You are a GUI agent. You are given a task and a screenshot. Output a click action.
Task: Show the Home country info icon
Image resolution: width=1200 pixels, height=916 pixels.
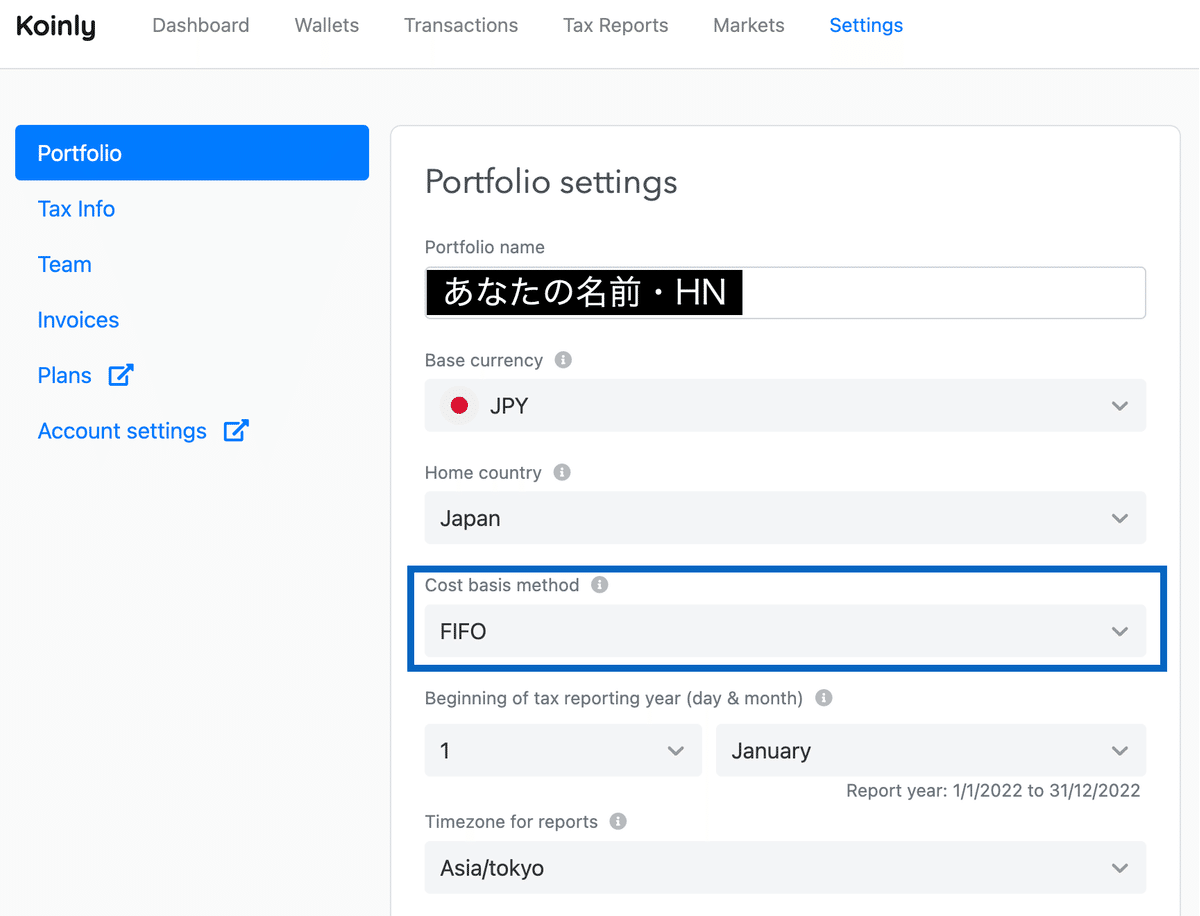click(x=562, y=472)
